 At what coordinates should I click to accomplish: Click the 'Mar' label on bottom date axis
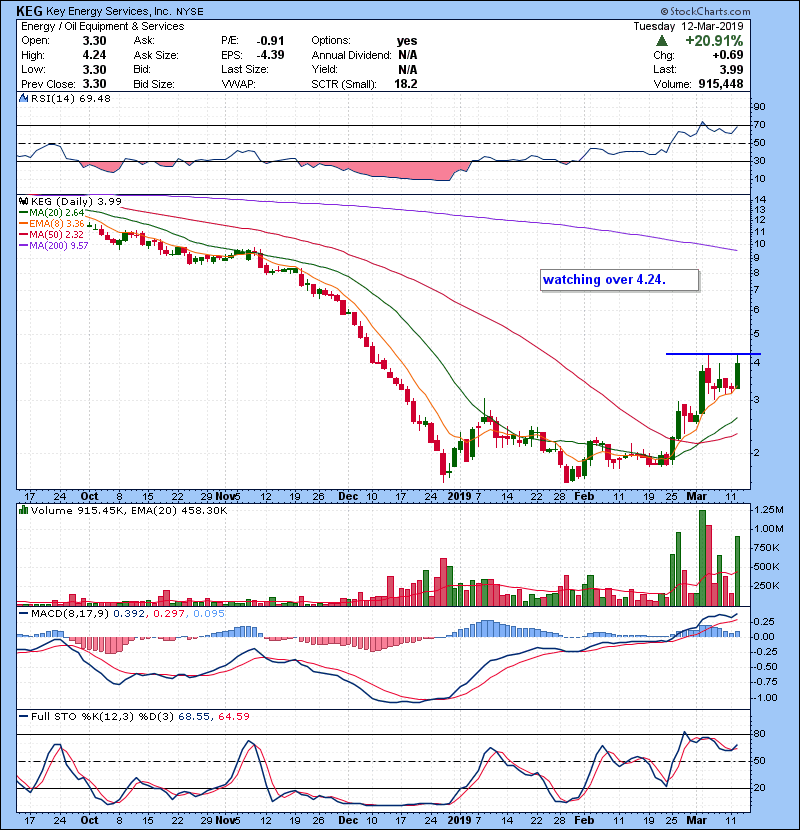click(x=696, y=820)
